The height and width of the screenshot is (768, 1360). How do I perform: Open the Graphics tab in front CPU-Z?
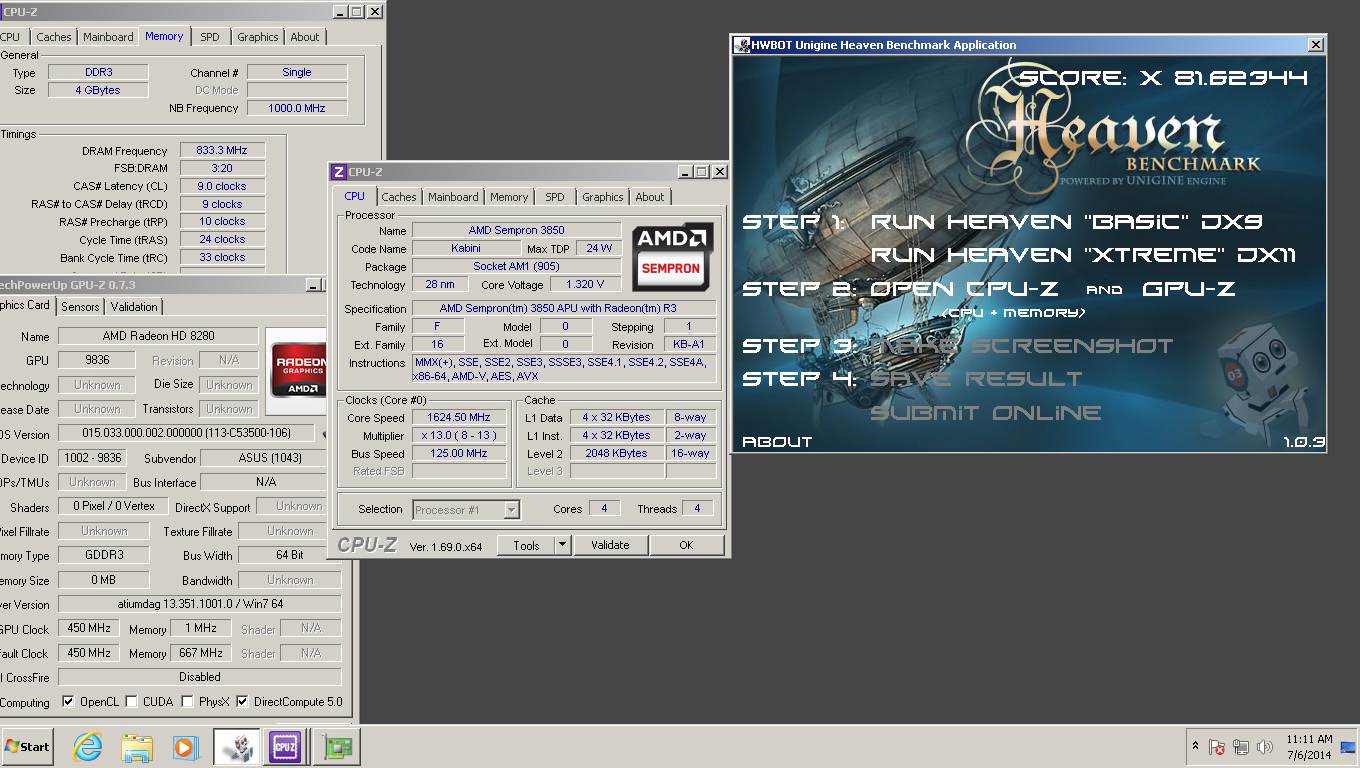click(603, 197)
